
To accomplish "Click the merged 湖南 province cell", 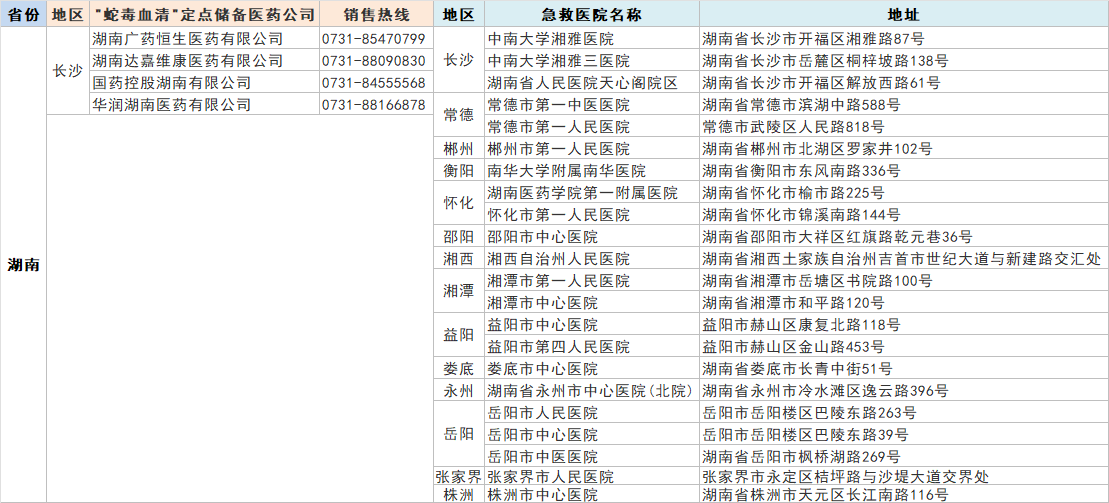I will pyautogui.click(x=24, y=265).
